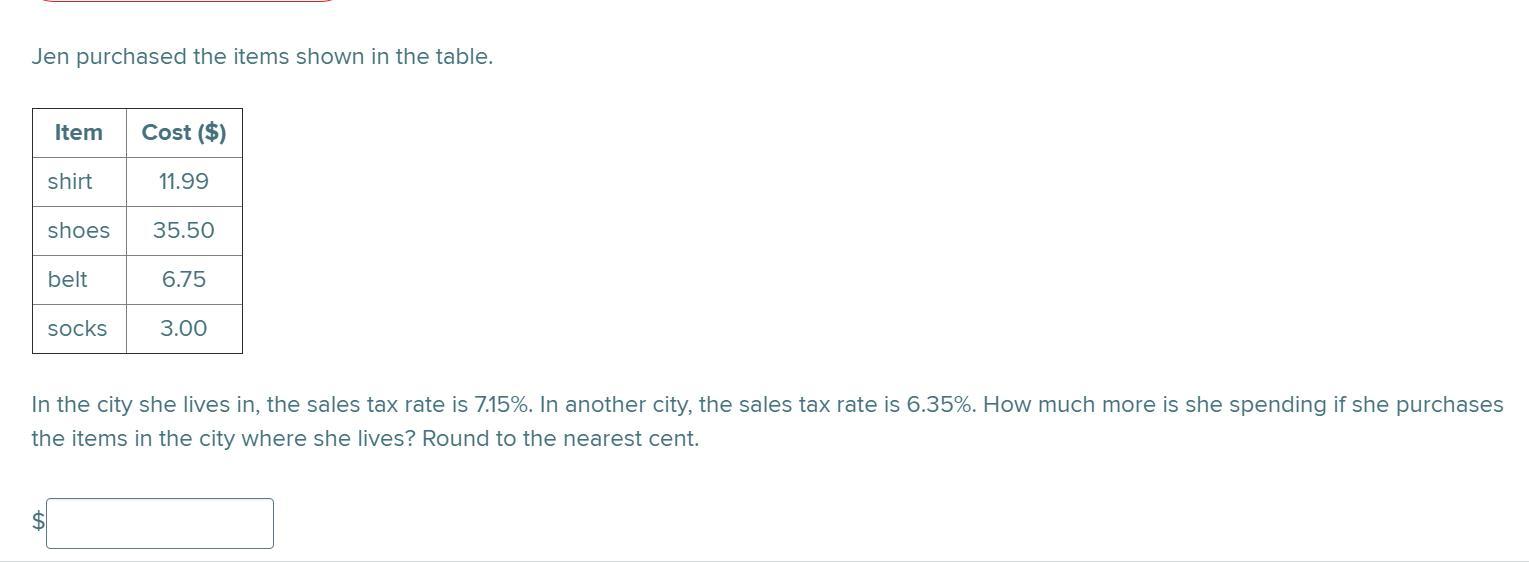Image resolution: width=1529 pixels, height=562 pixels.
Task: Click the 11.99 cost cell
Action: click(184, 181)
